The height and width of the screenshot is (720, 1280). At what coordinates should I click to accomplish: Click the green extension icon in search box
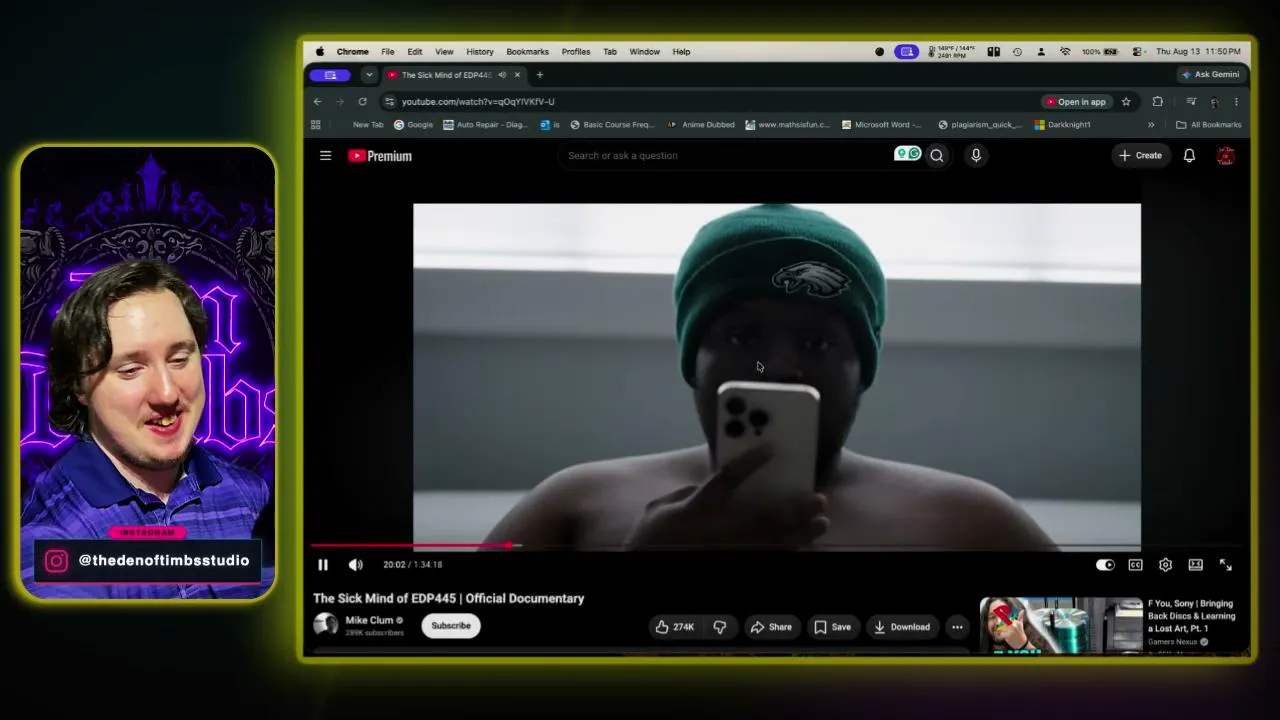click(908, 154)
